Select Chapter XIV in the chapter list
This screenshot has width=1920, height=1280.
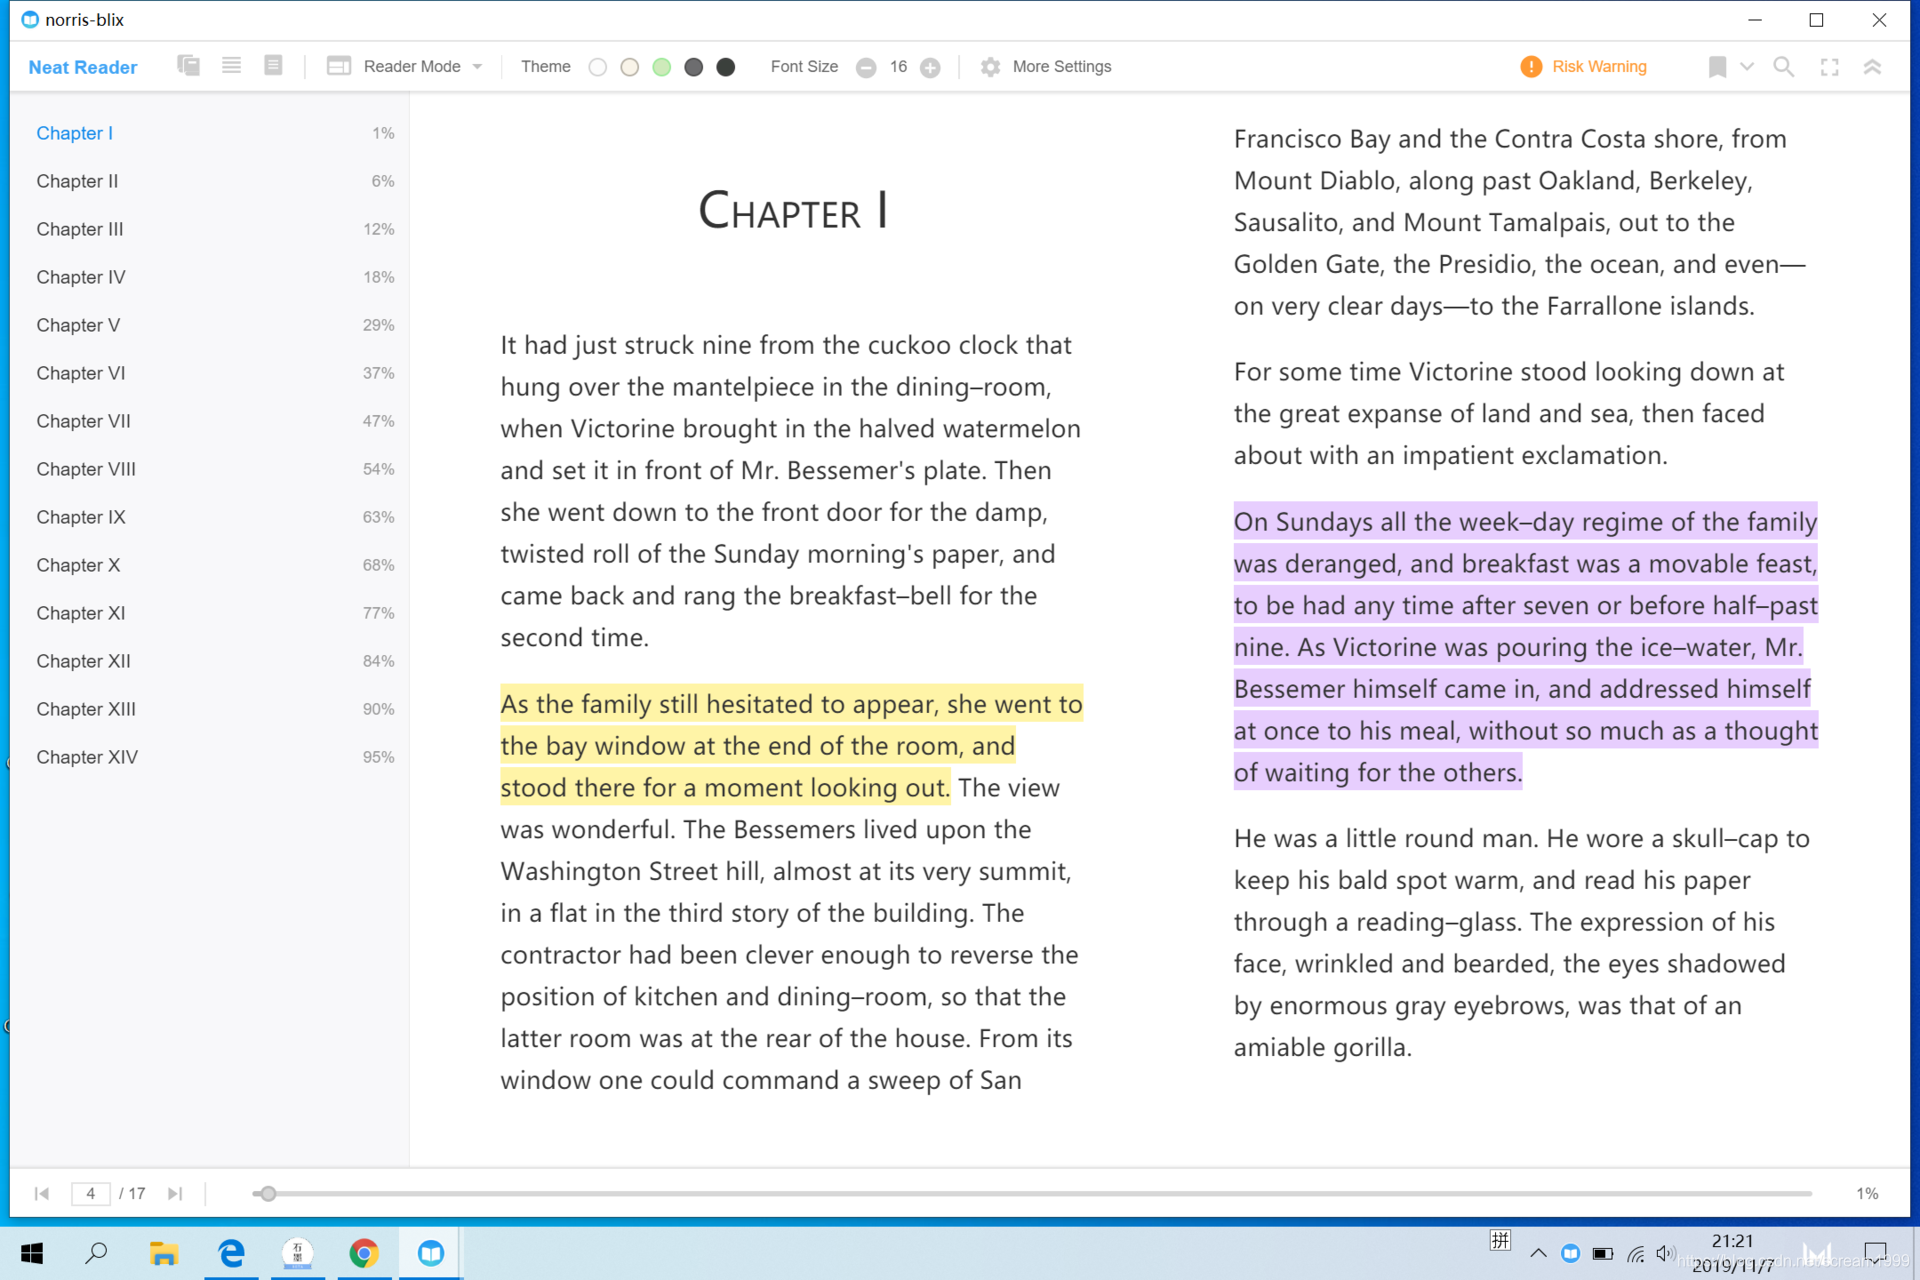(87, 757)
